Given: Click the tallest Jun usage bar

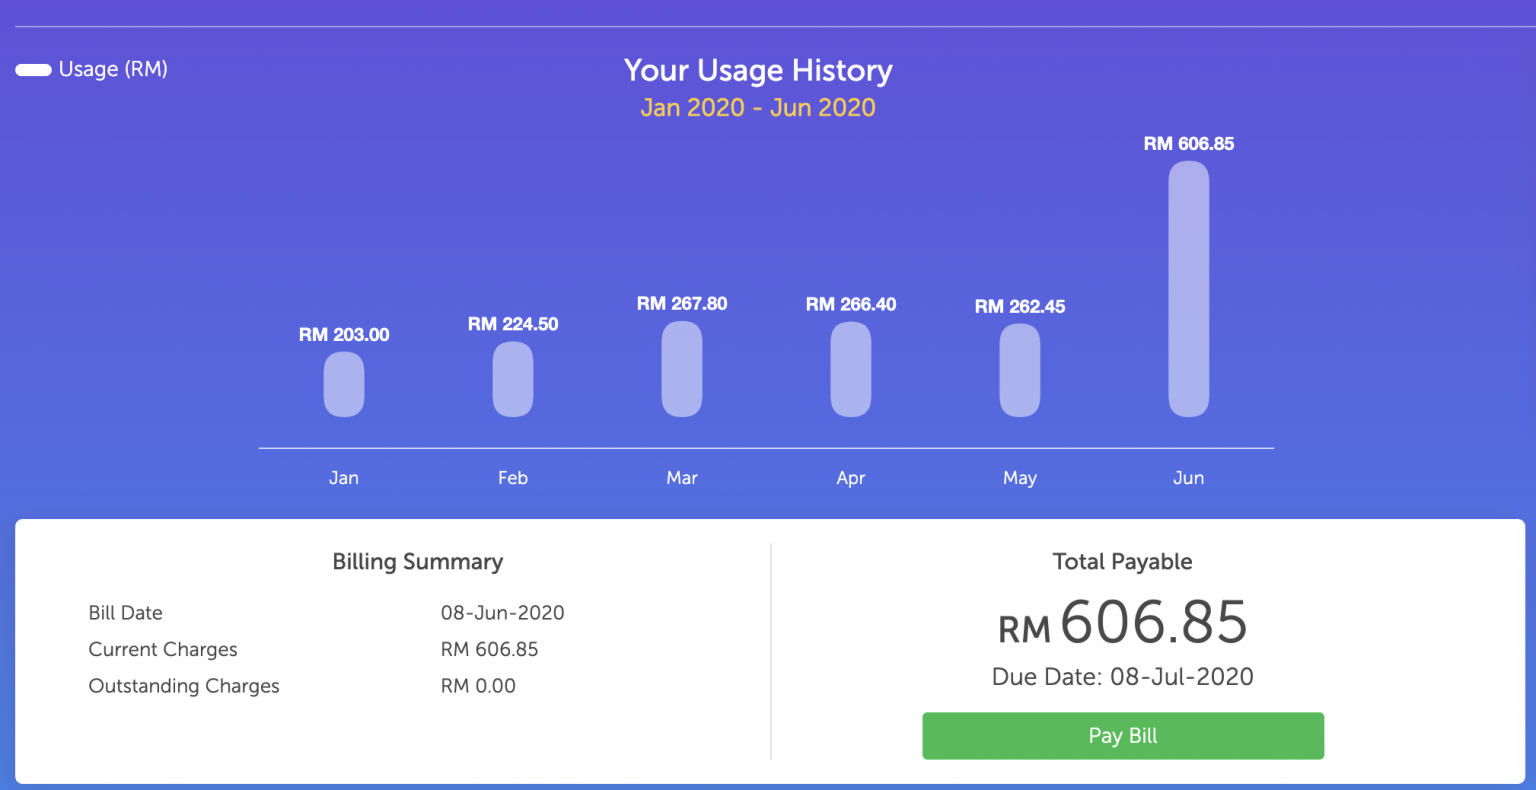Looking at the screenshot, I should pyautogui.click(x=1188, y=290).
